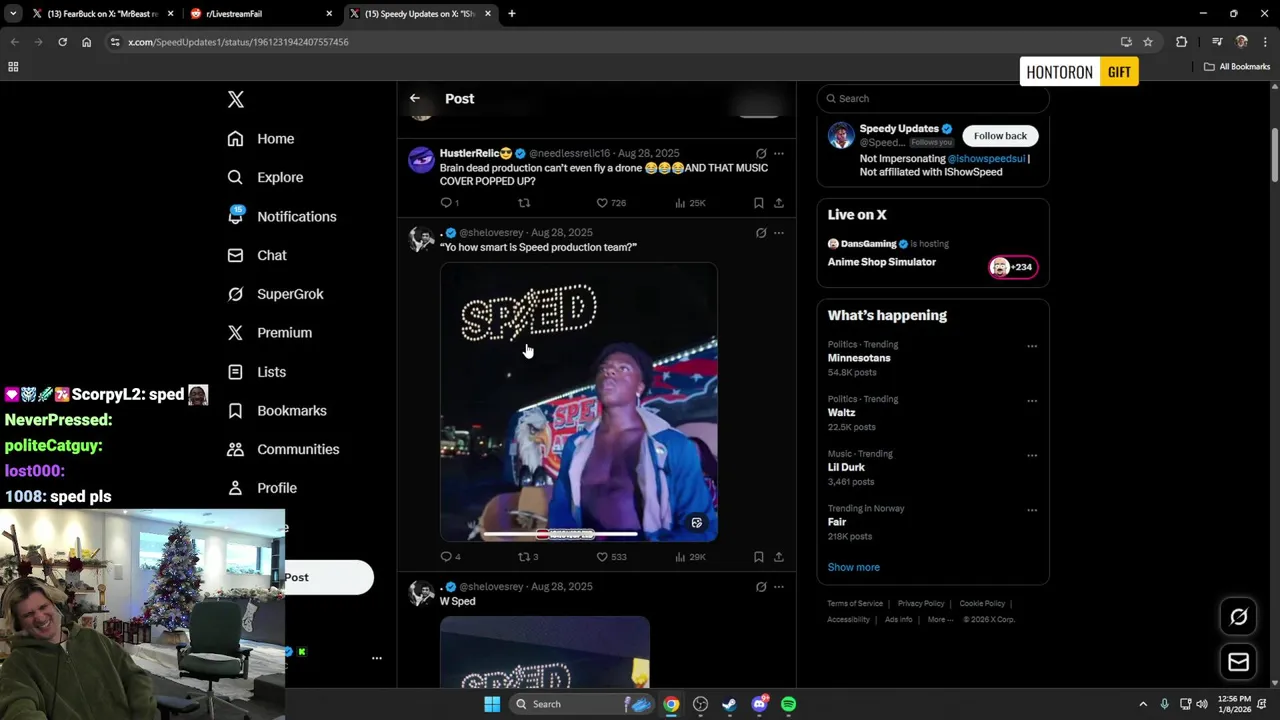Open the @ishowspeedsui mention link
1280x720 pixels.
(986, 159)
